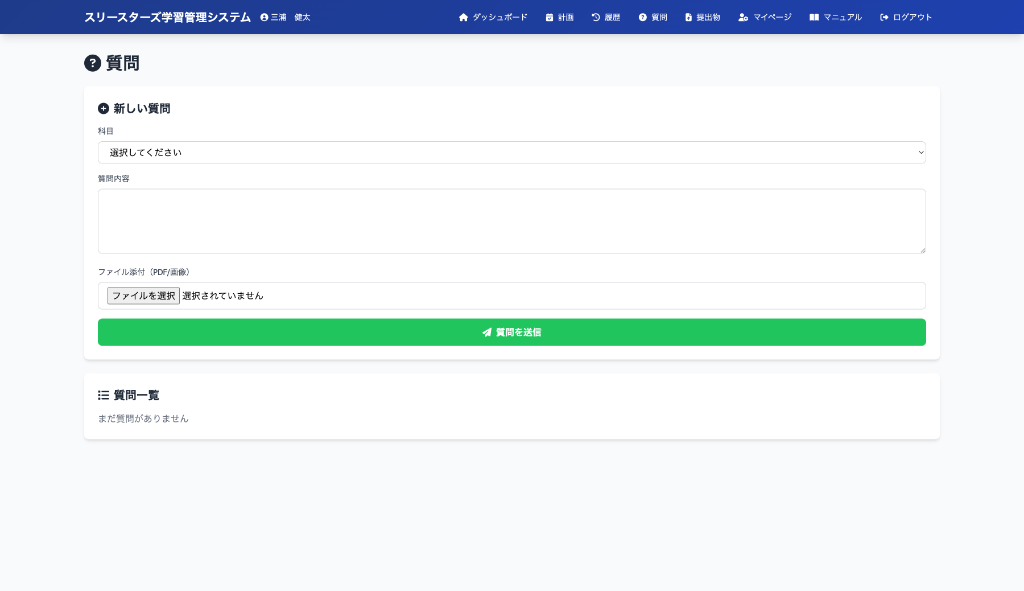Focus the 質問内容 text area

coord(511,221)
